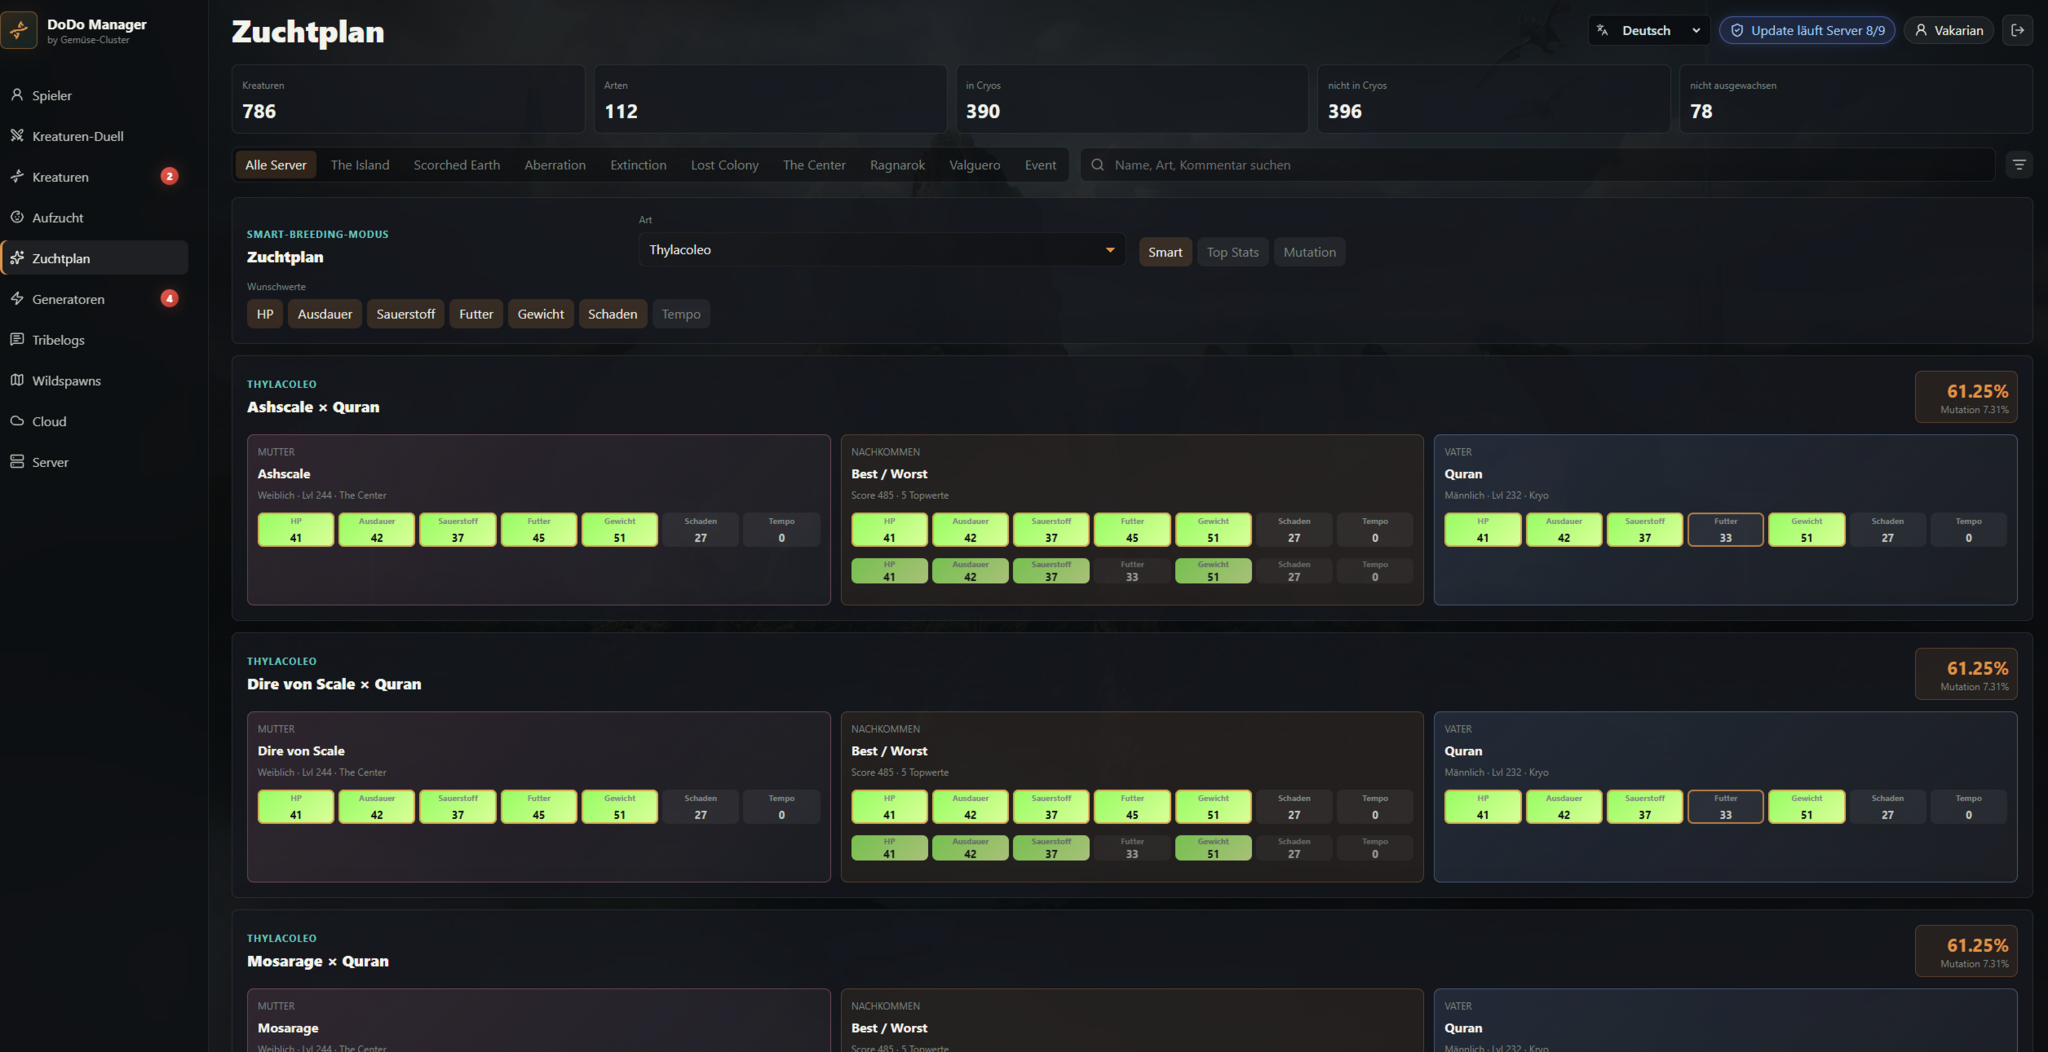Toggle the Gewicht Wunschwert chip
This screenshot has width=2048, height=1052.
pyautogui.click(x=541, y=314)
